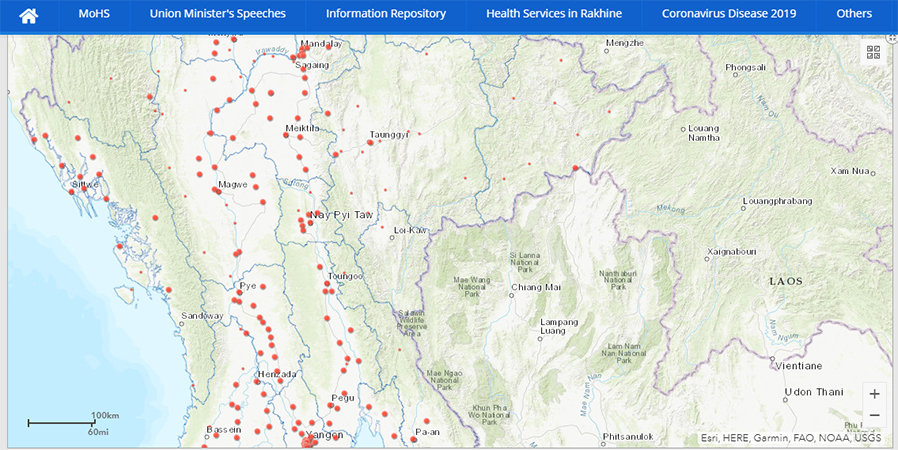Click the red marker at Pa-an
This screenshot has width=898, height=450.
pyautogui.click(x=413, y=440)
